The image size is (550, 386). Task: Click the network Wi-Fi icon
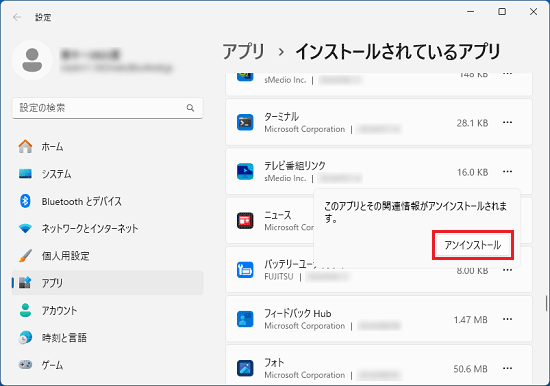click(x=25, y=229)
